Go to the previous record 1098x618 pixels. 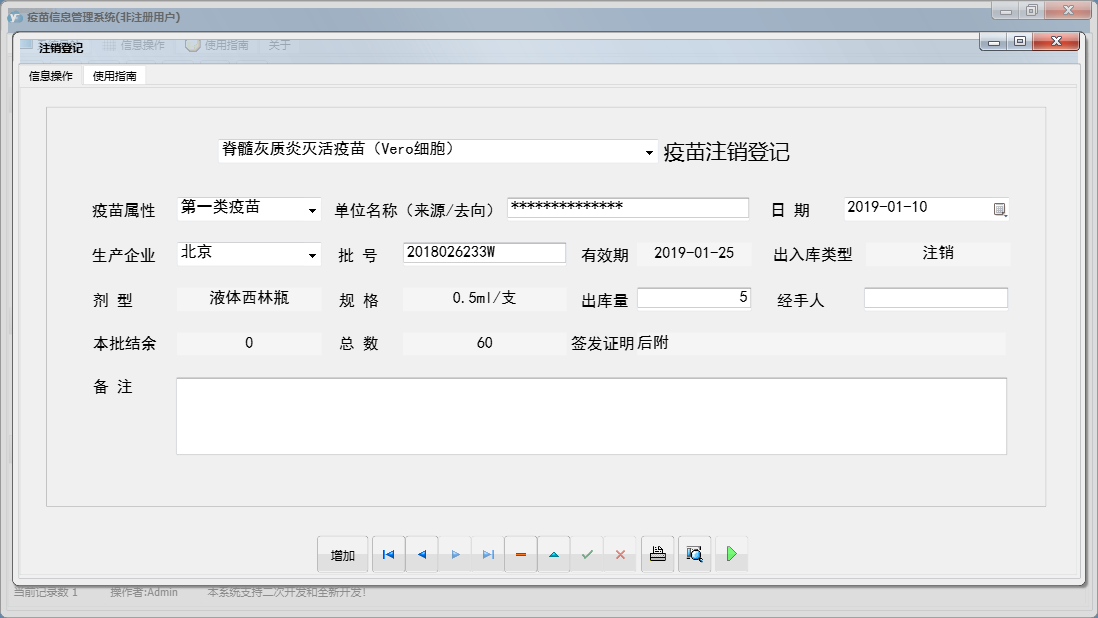[421, 553]
